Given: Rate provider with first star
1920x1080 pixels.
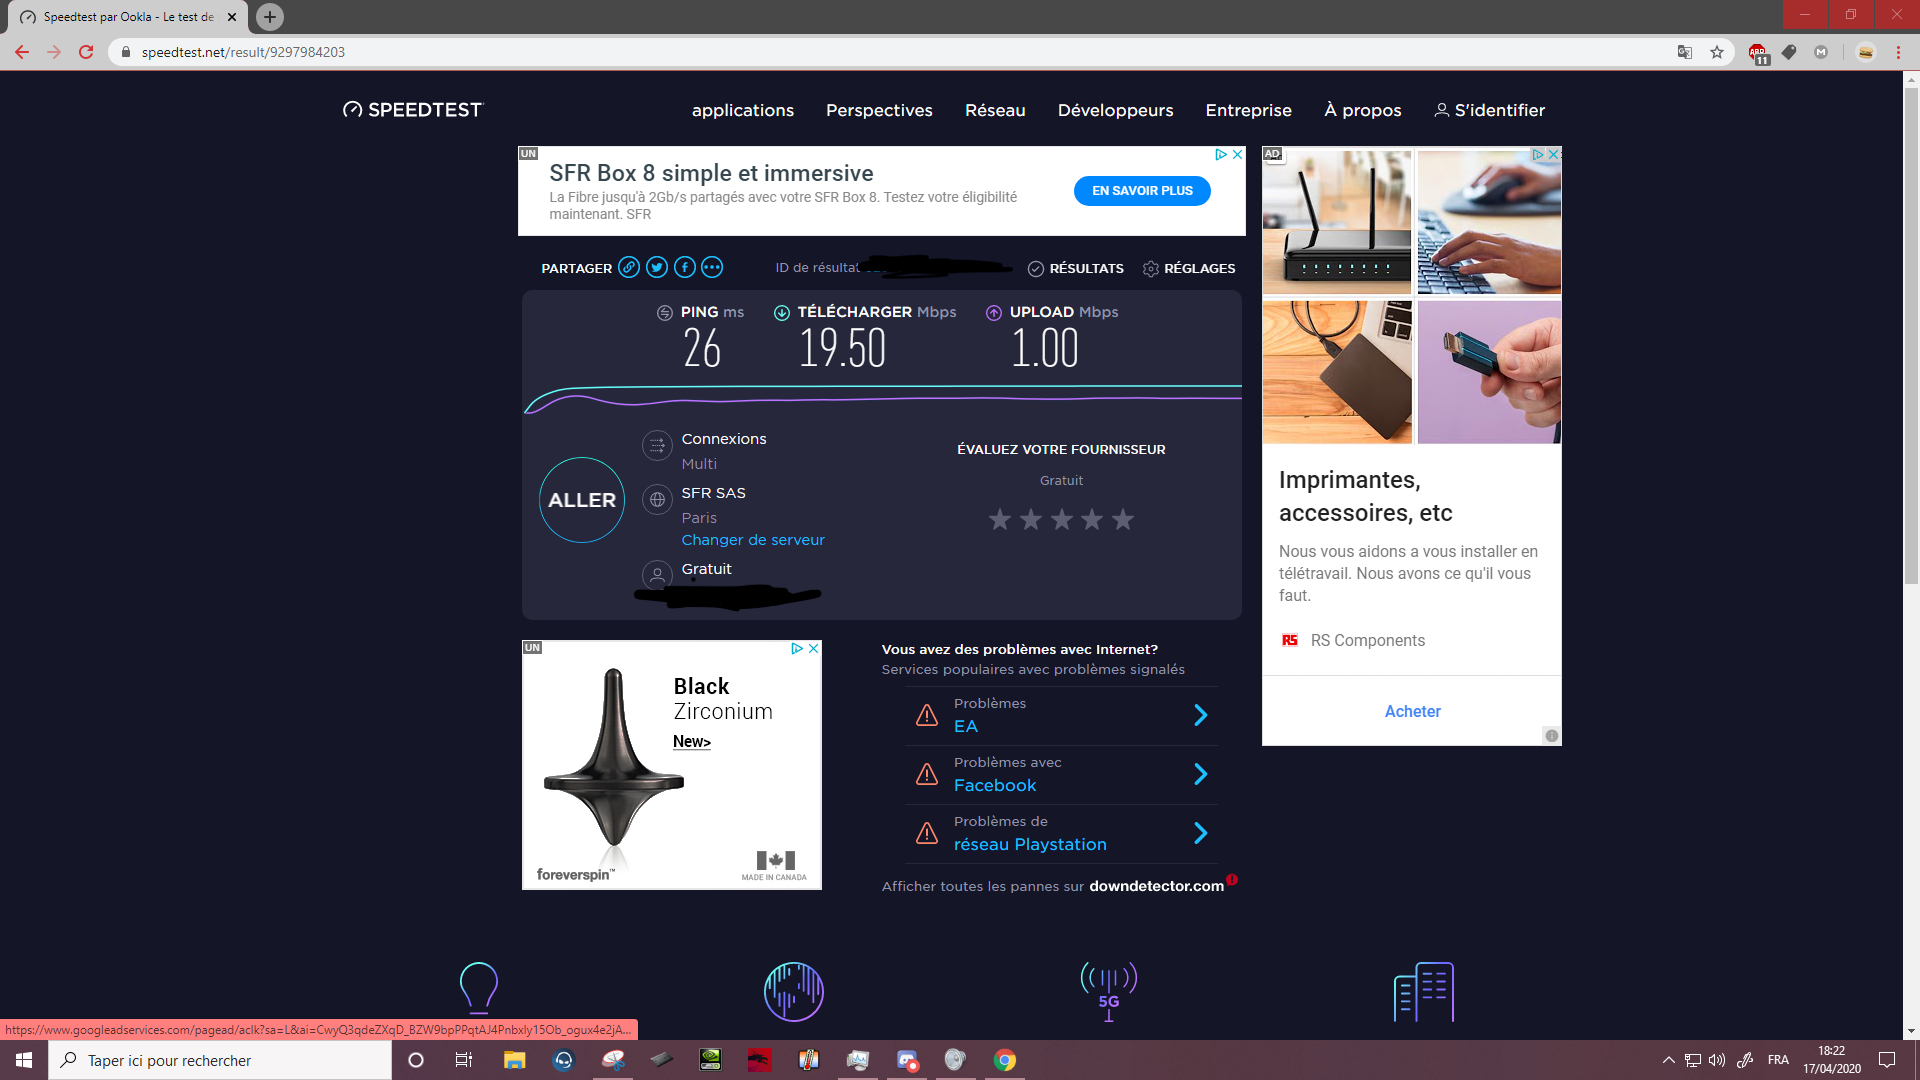Looking at the screenshot, I should coord(1000,519).
